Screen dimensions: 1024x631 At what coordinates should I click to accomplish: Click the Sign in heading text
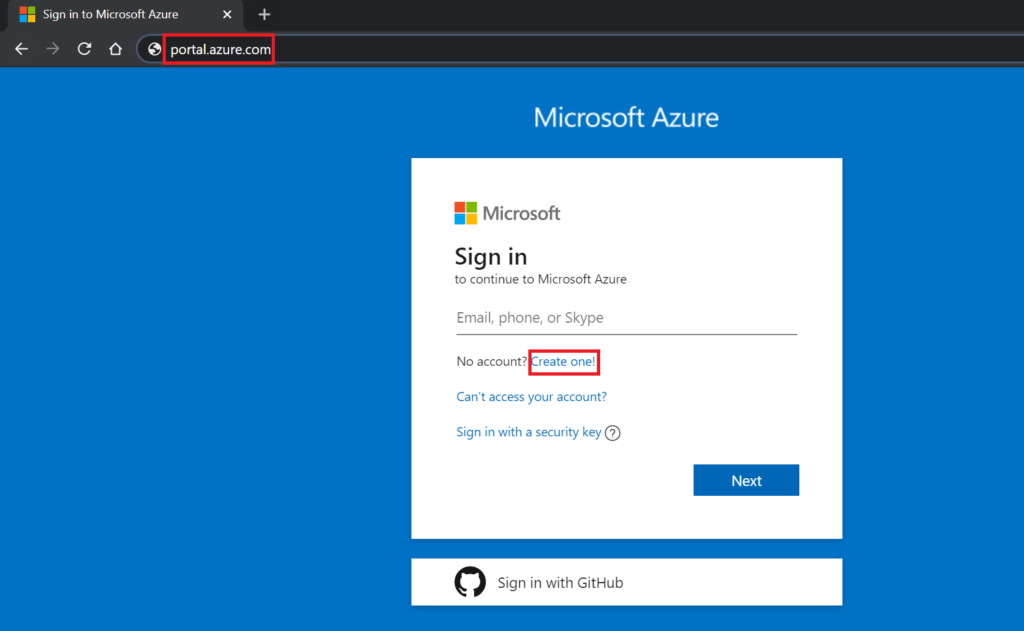(490, 257)
